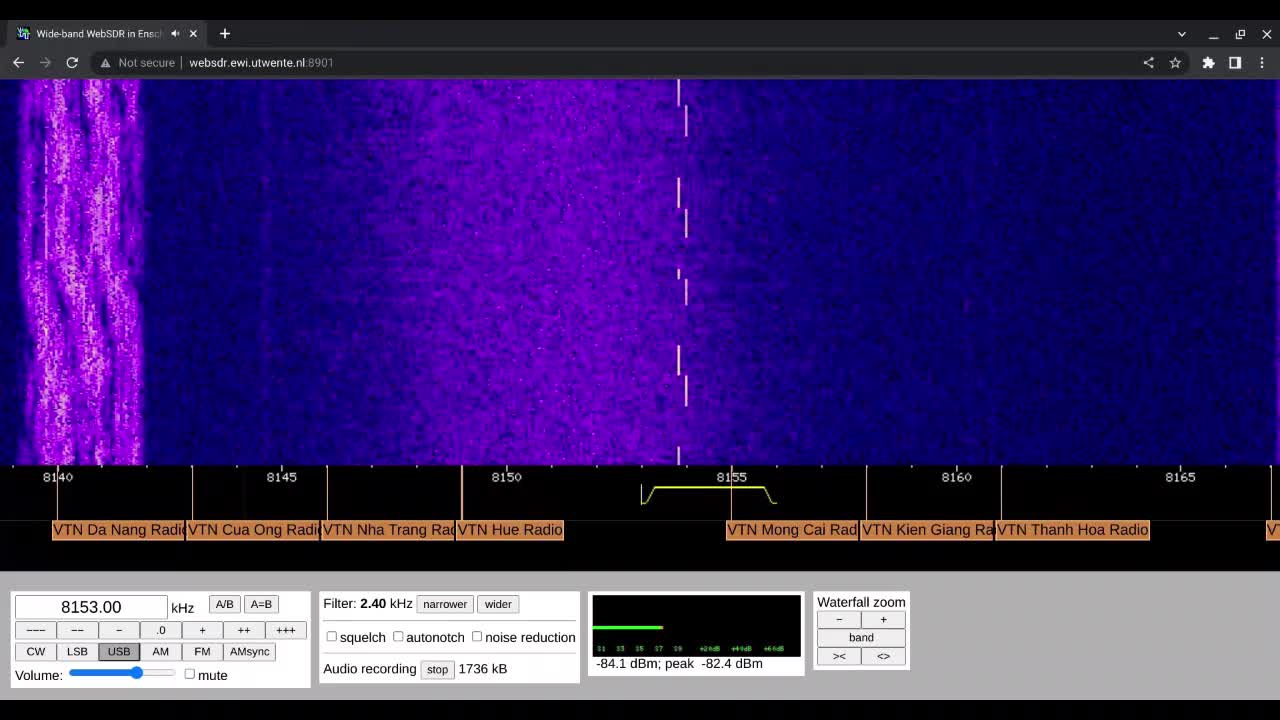1280x720 pixels.
Task: Click the strong signal in the waterfall near 8140
Action: tap(80, 272)
